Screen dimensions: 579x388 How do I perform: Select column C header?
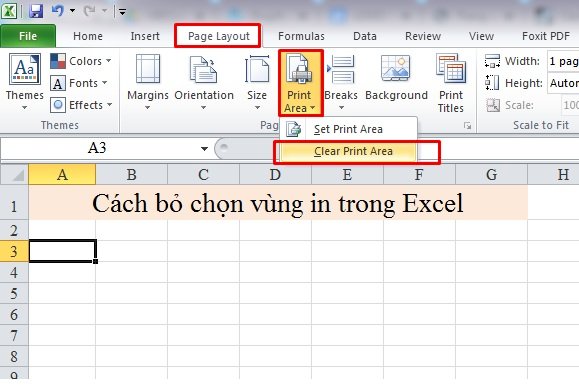click(203, 174)
